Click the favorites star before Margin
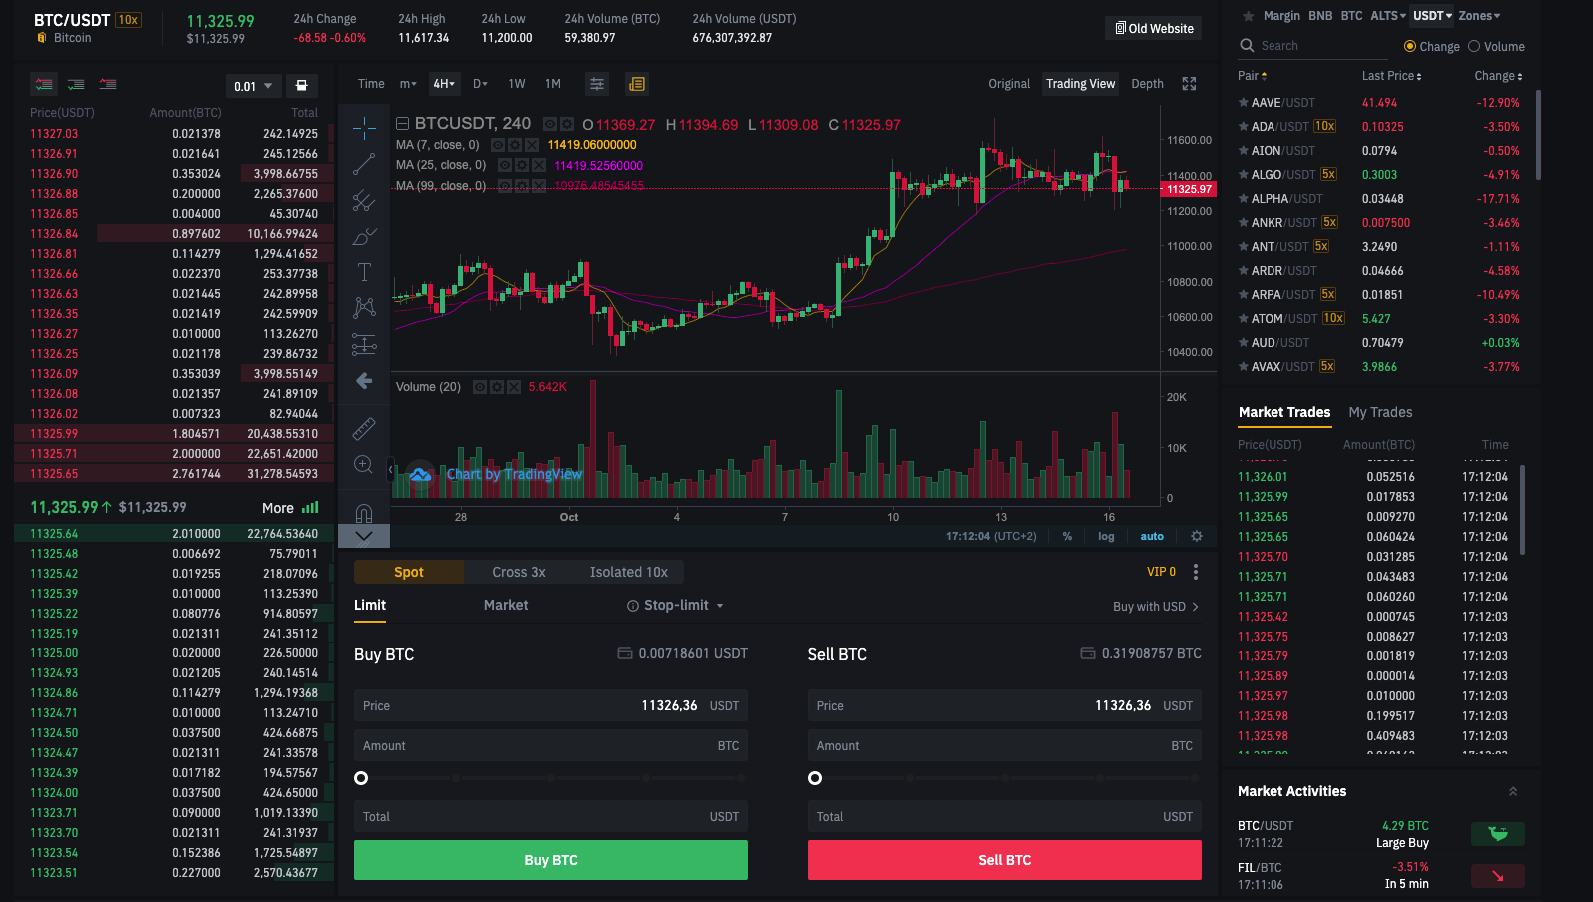The width and height of the screenshot is (1593, 902). click(1248, 16)
